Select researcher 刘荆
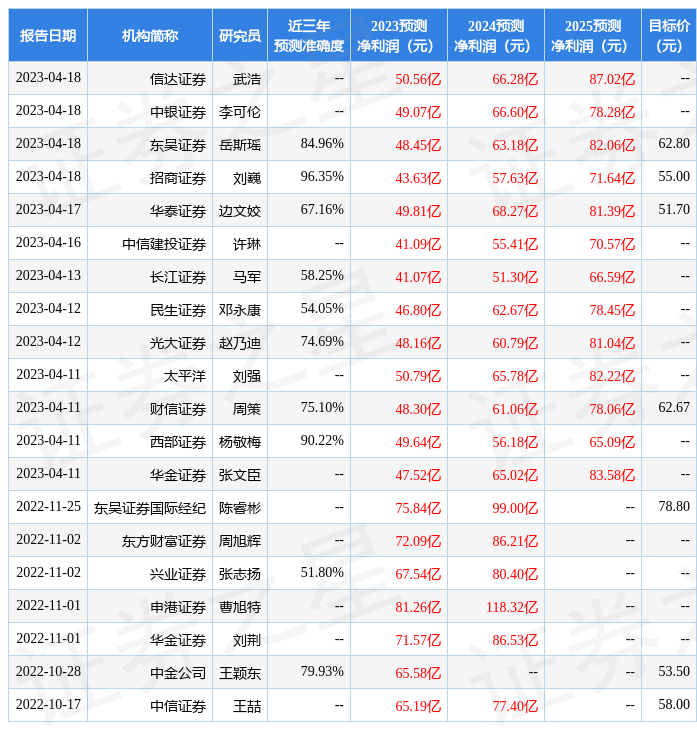 coord(247,641)
